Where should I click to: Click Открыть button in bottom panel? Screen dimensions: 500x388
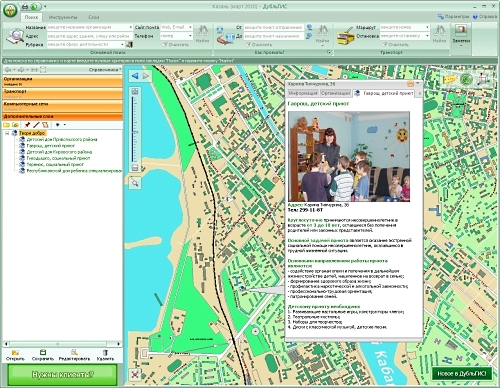click(15, 355)
